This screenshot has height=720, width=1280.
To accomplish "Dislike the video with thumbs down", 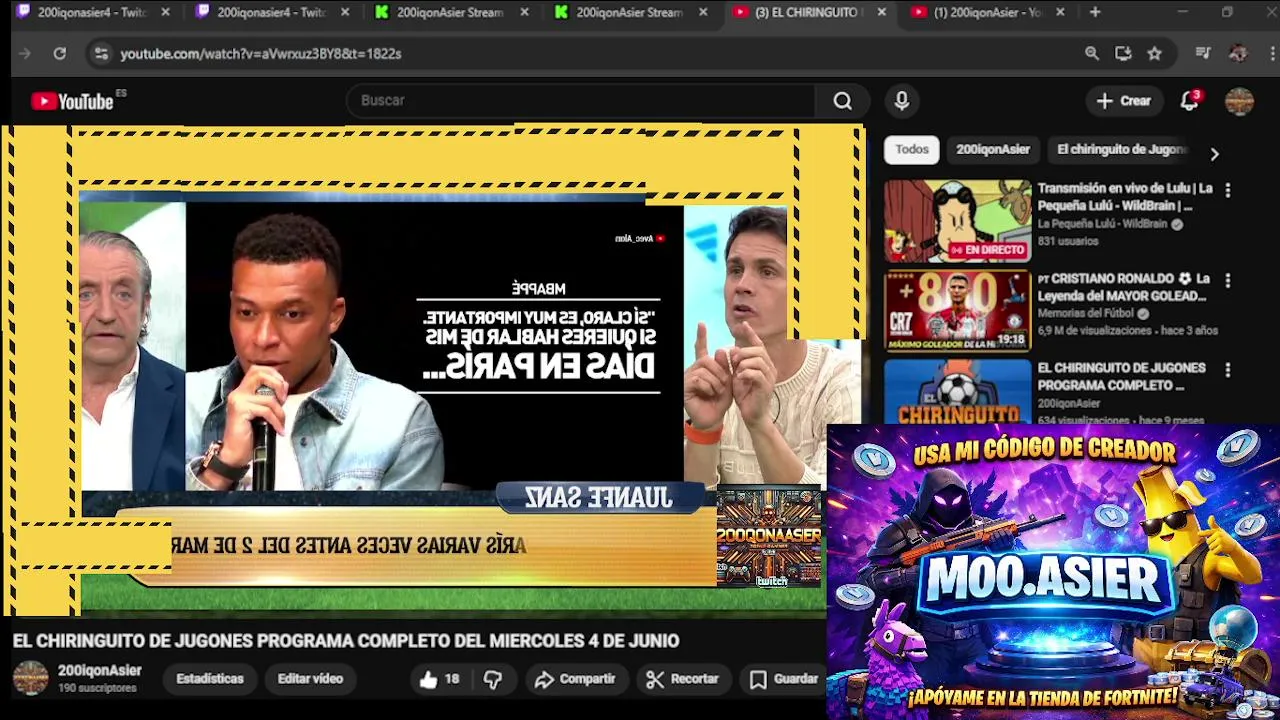I will point(493,679).
